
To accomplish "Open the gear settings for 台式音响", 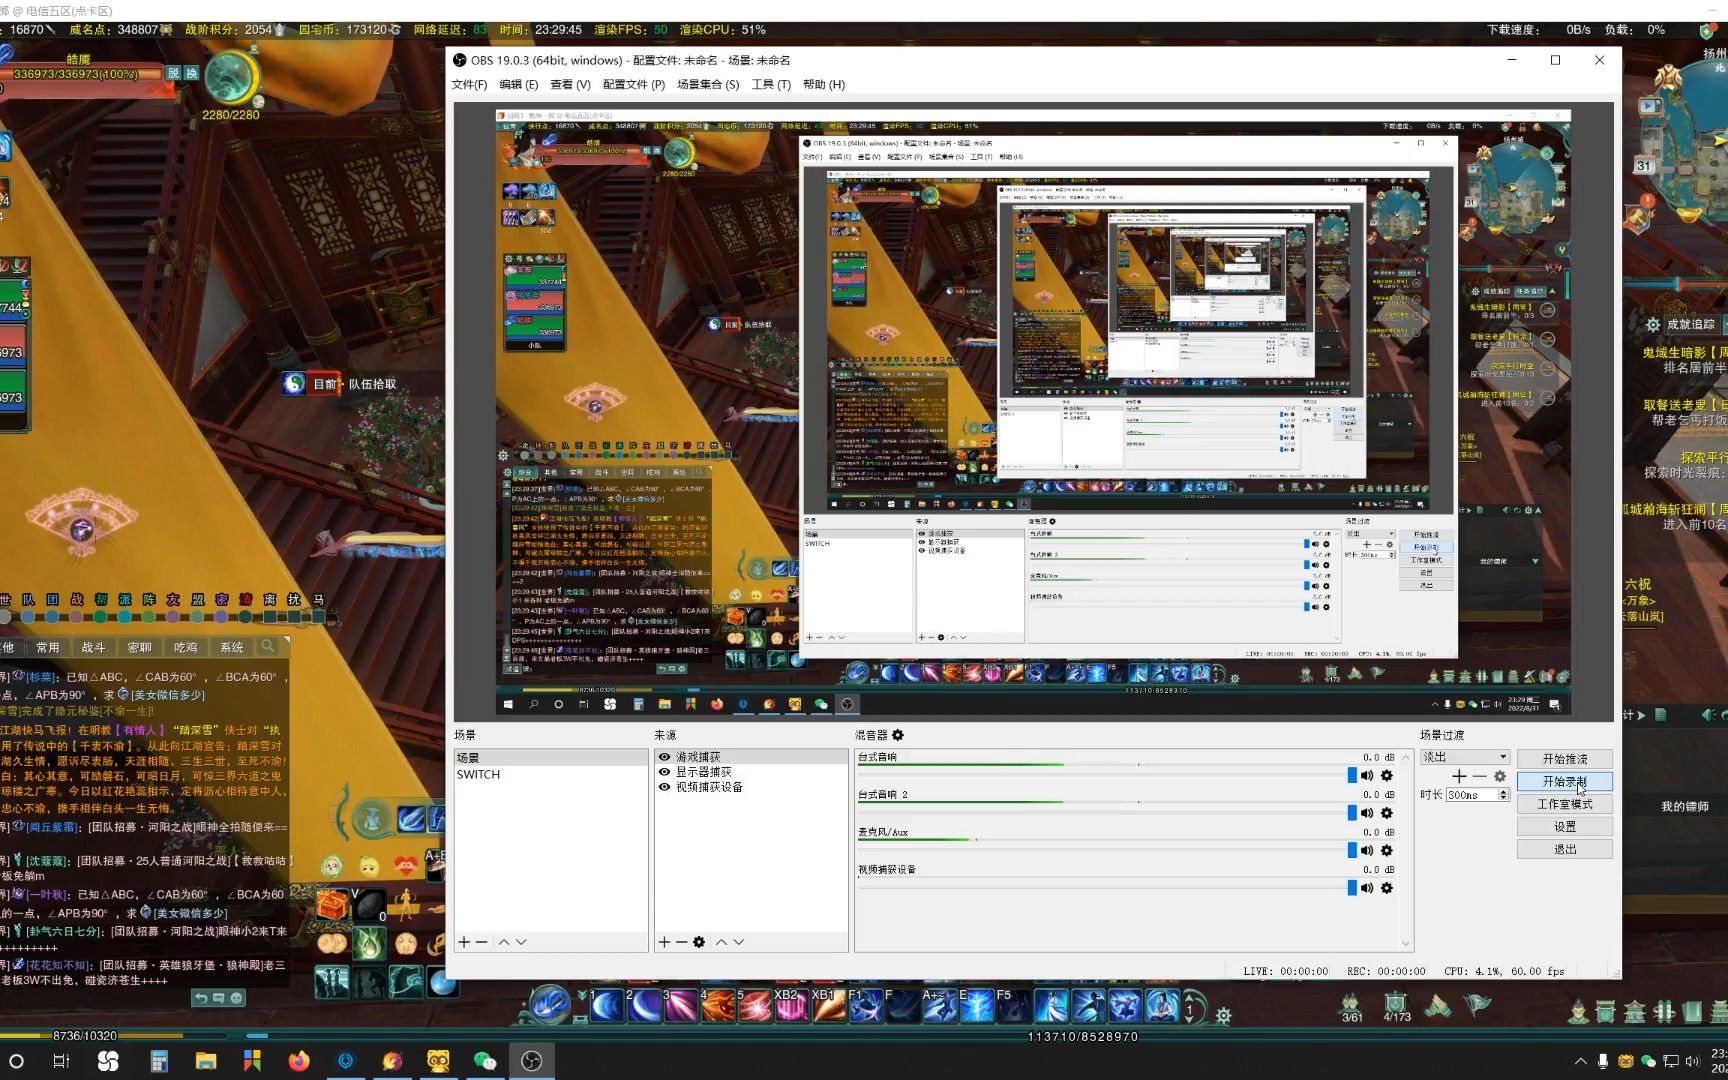I will coord(1387,776).
